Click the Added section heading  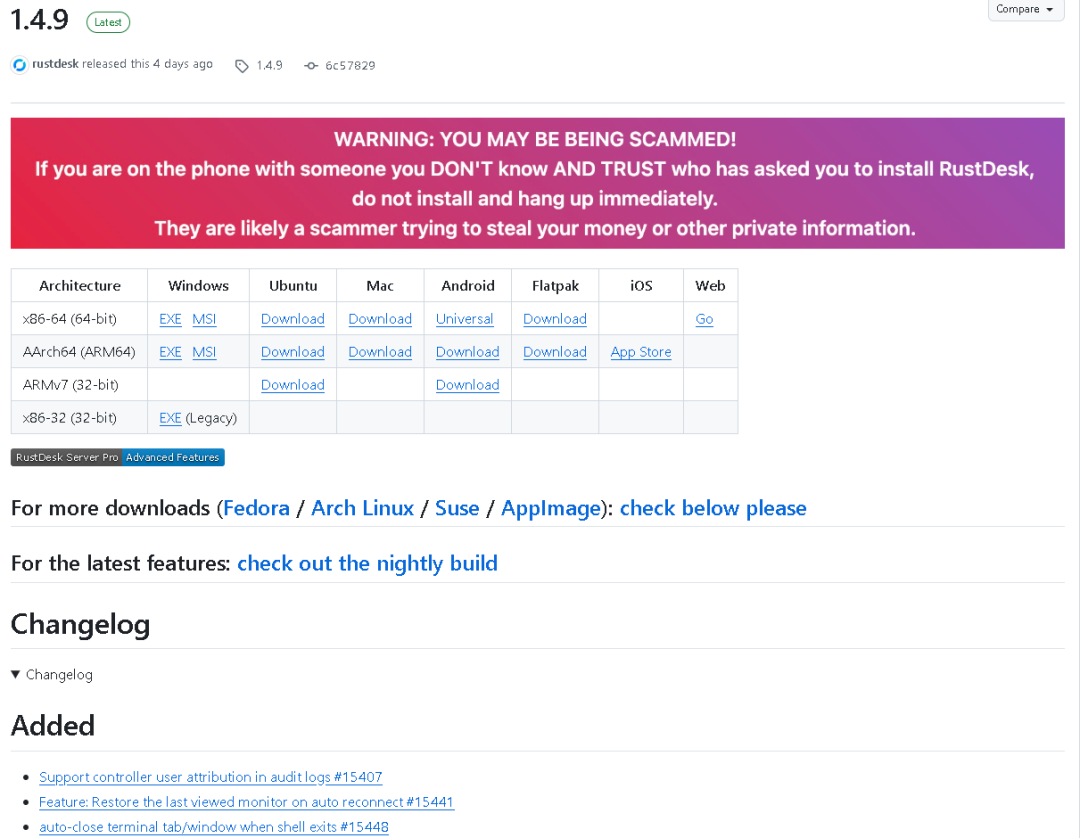(x=53, y=726)
